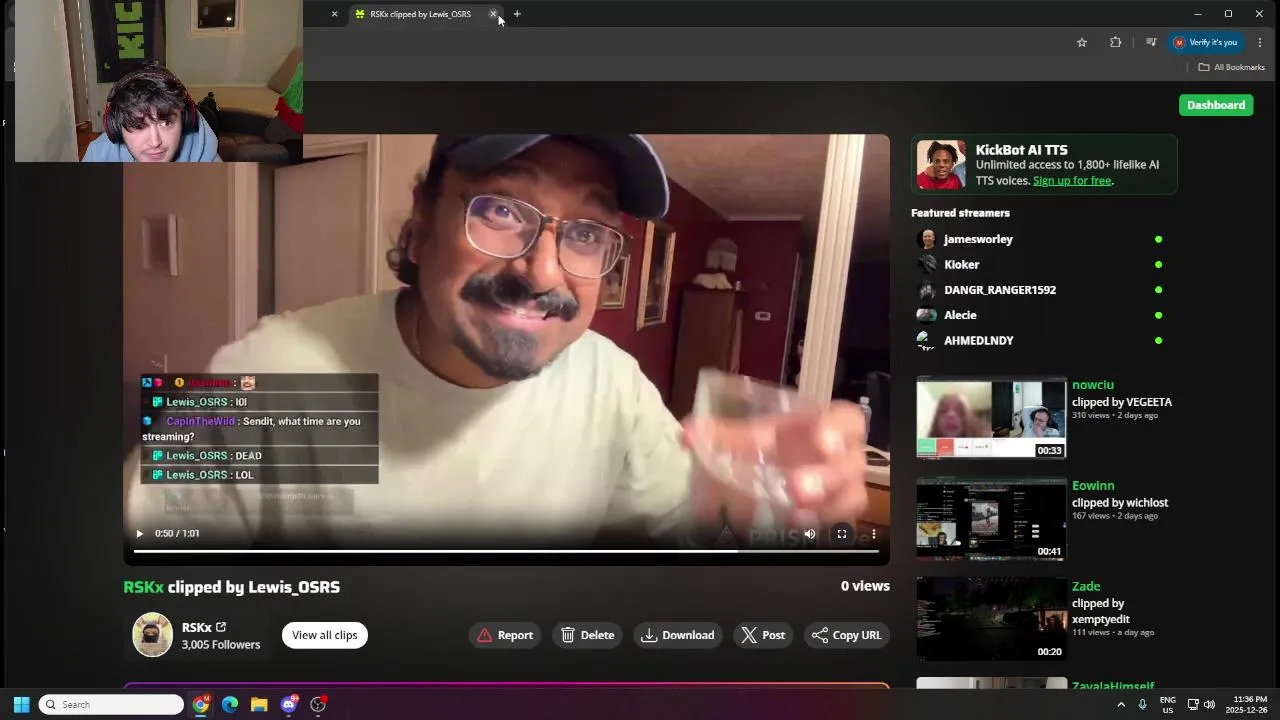Viewport: 1280px width, 720px height.
Task: View all clips by RSKx
Action: click(325, 635)
